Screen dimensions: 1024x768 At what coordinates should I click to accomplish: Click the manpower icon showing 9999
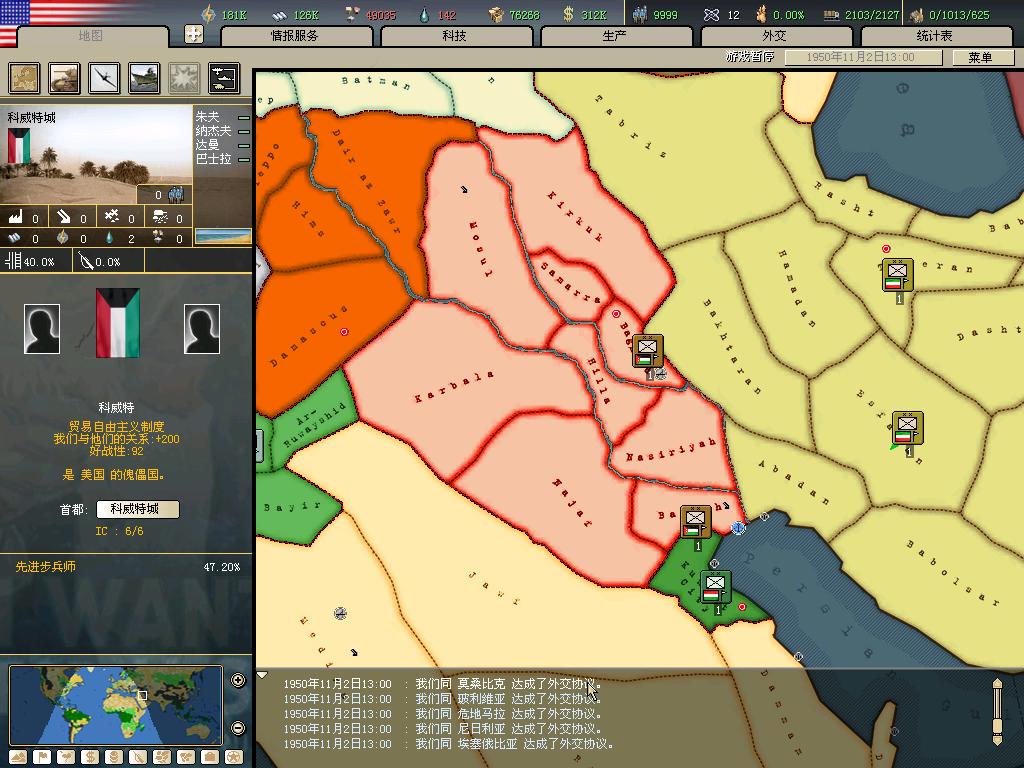(639, 14)
